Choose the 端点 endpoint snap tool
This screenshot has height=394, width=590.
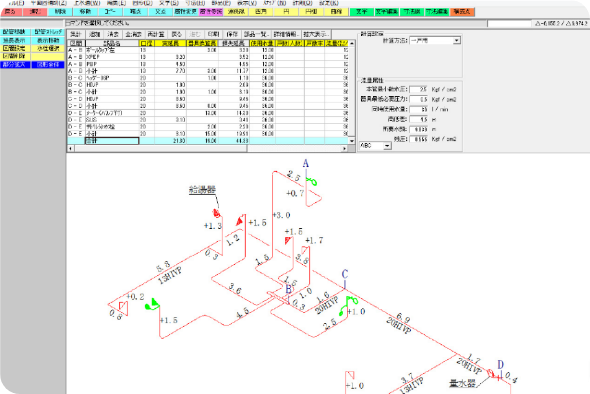135,12
